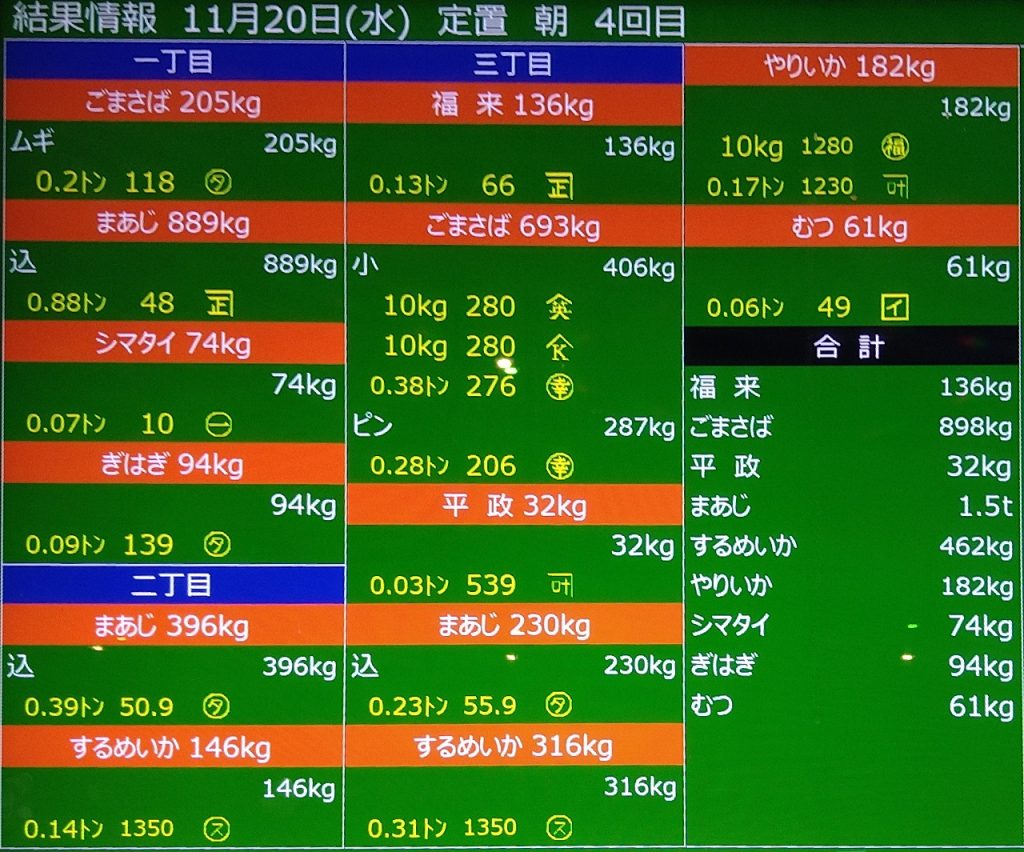Click the まあじ 889kg orange bar
The height and width of the screenshot is (852, 1024).
coord(173,223)
